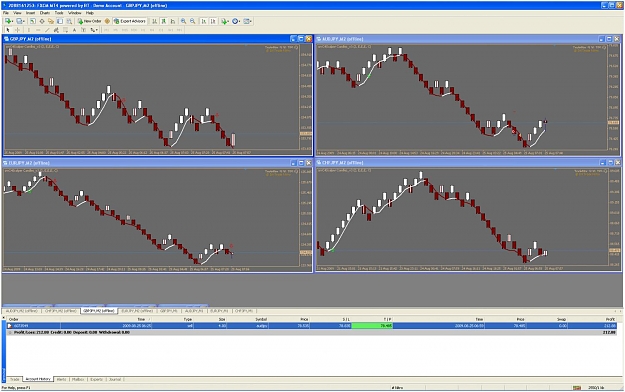Switch to the Journal terminal tab
This screenshot has width=625, height=392.
[x=115, y=379]
